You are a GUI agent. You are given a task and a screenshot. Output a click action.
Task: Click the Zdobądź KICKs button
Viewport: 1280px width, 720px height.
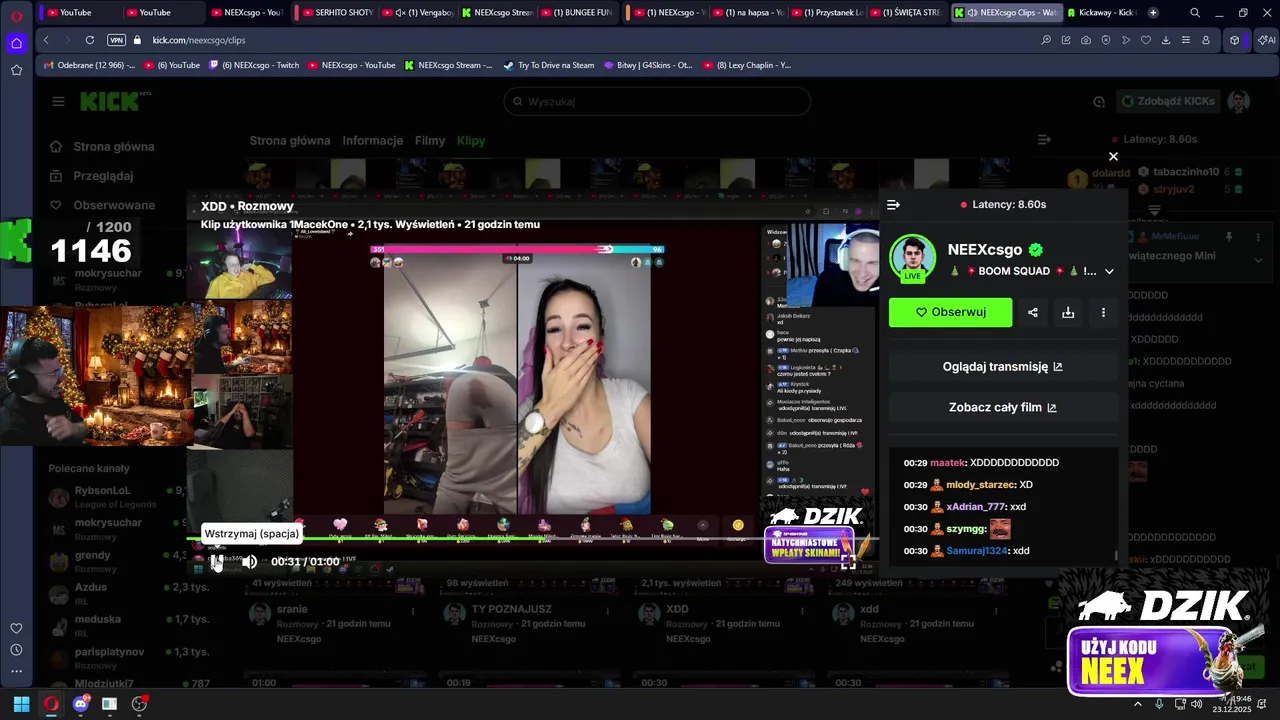[1167, 101]
